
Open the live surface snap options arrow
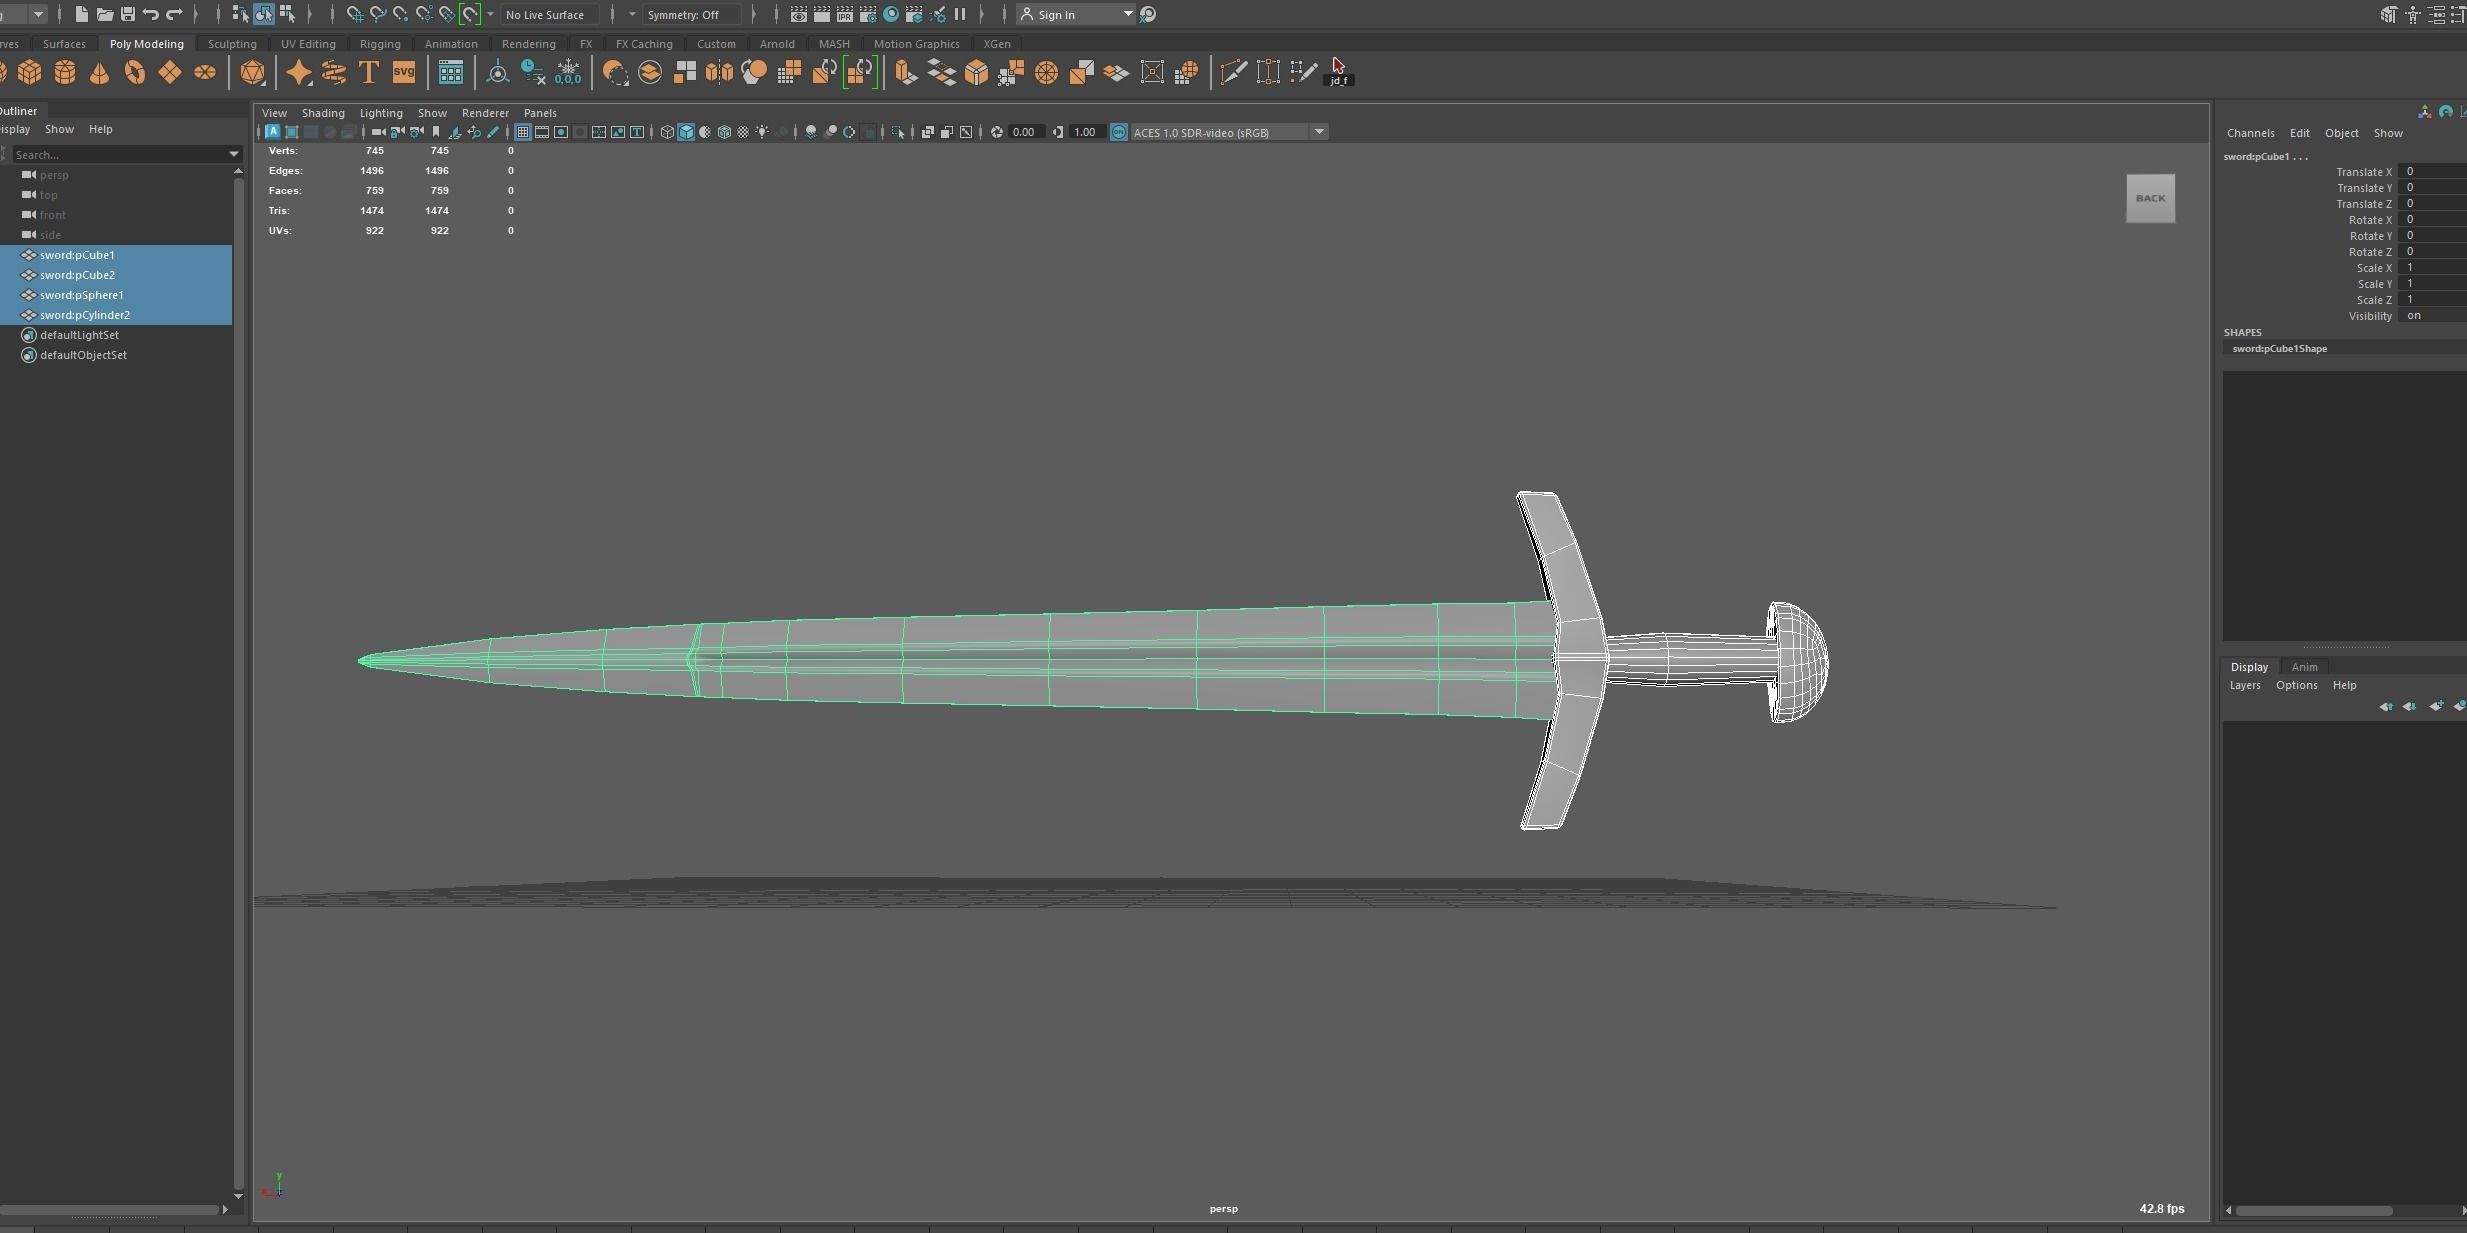click(x=490, y=14)
